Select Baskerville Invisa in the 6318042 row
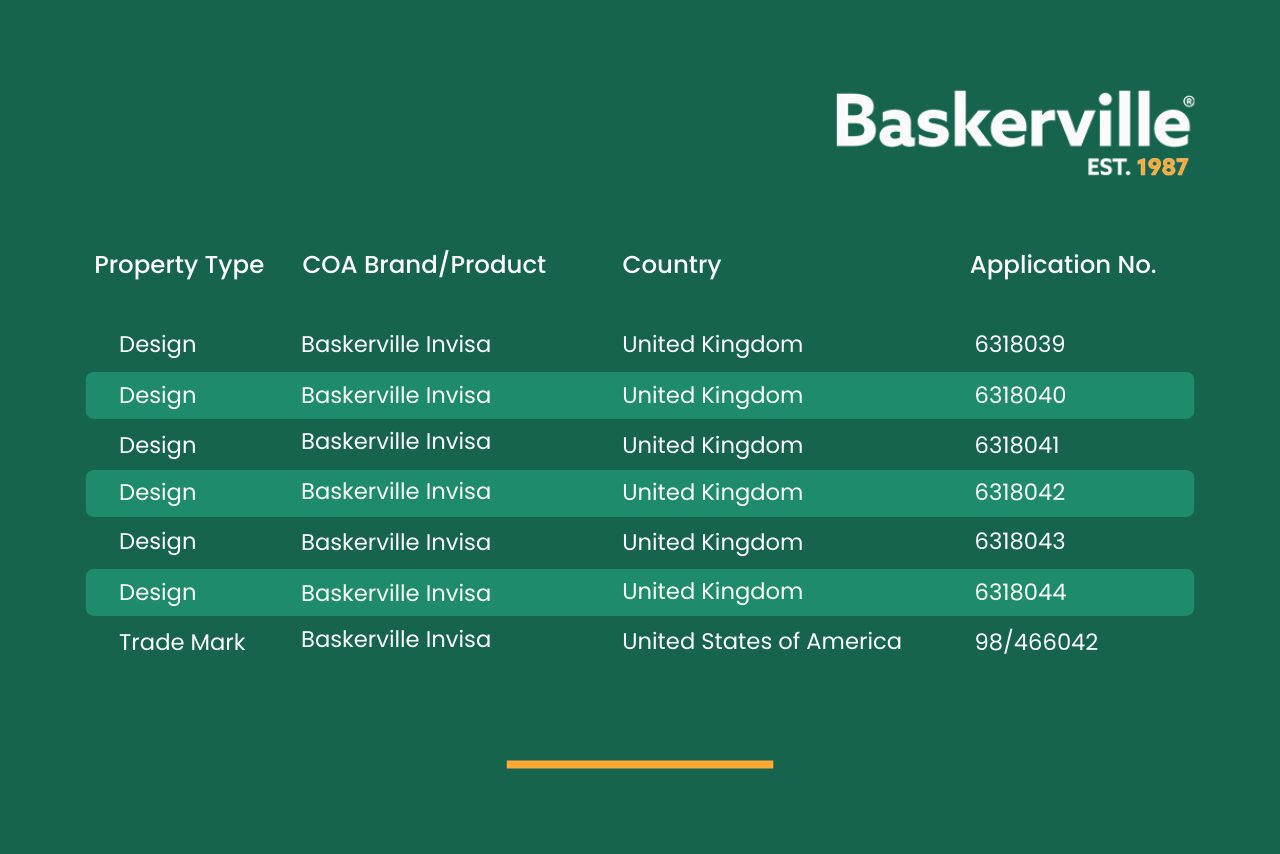Image resolution: width=1280 pixels, height=854 pixels. pyautogui.click(x=396, y=491)
